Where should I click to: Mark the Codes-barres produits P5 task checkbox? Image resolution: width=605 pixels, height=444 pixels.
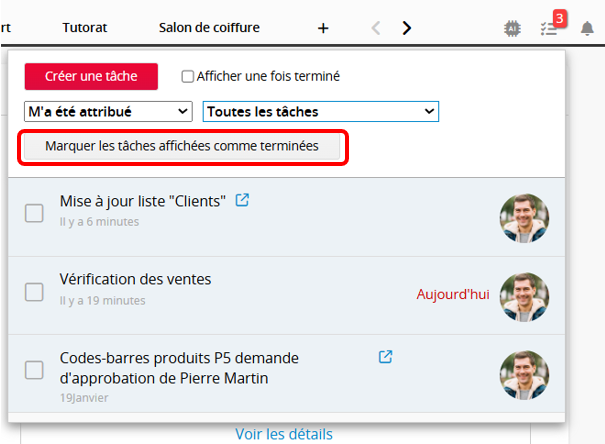[x=34, y=370]
